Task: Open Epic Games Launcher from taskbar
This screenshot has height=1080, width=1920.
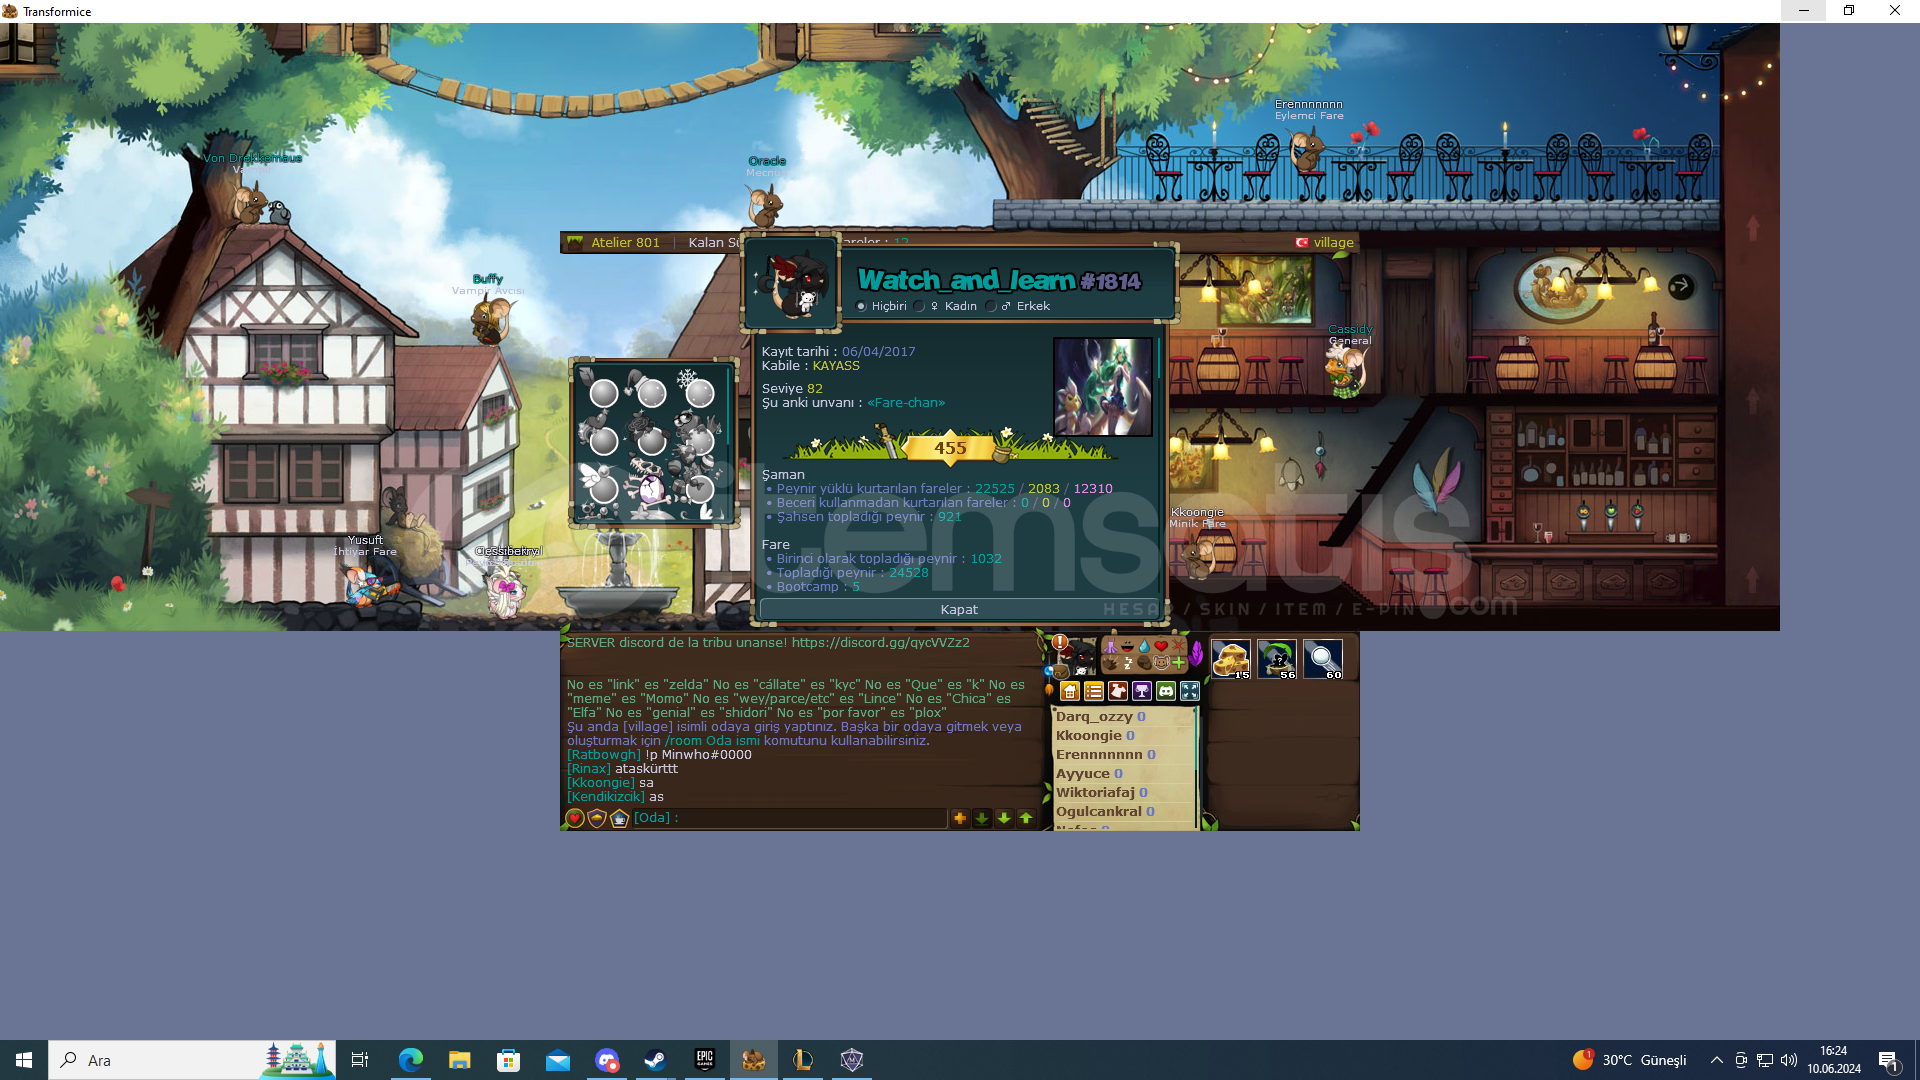Action: pos(704,1060)
